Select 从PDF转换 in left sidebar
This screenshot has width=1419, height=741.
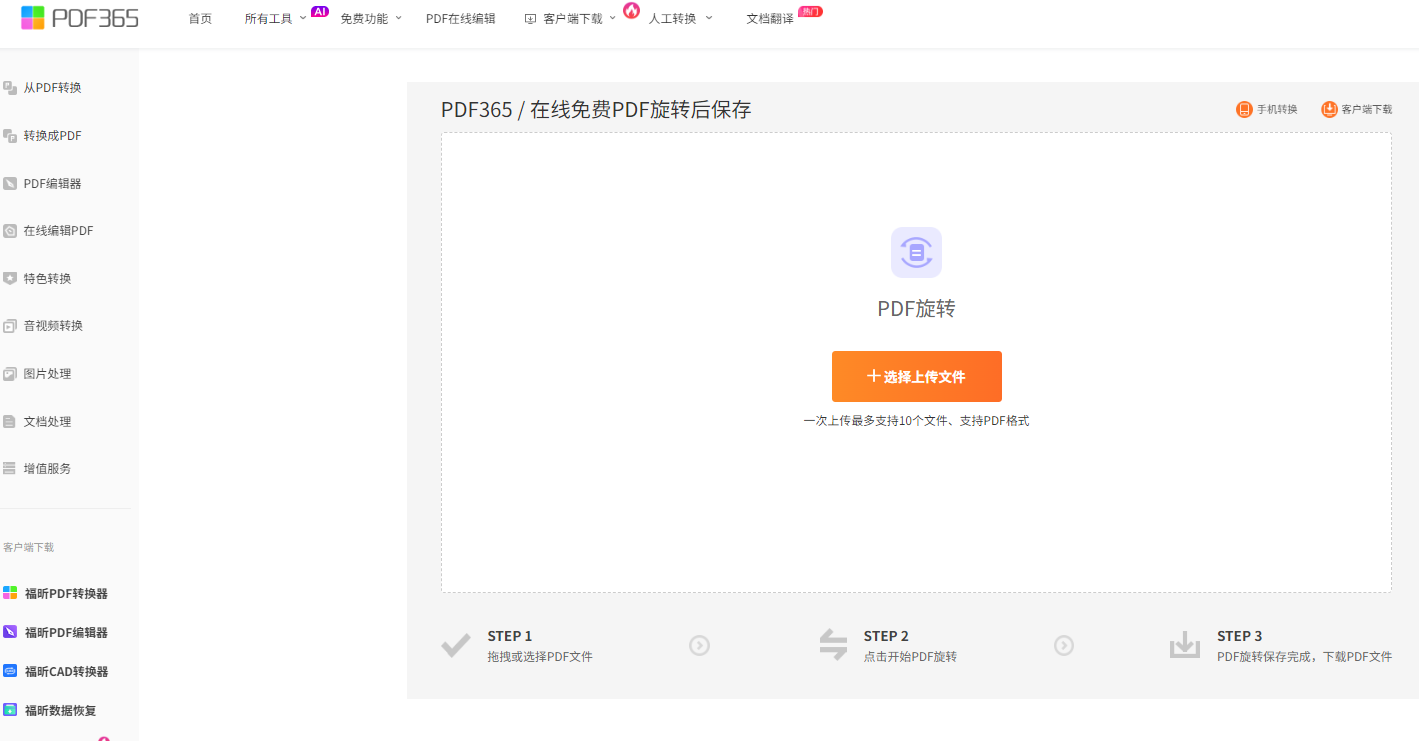[x=52, y=88]
